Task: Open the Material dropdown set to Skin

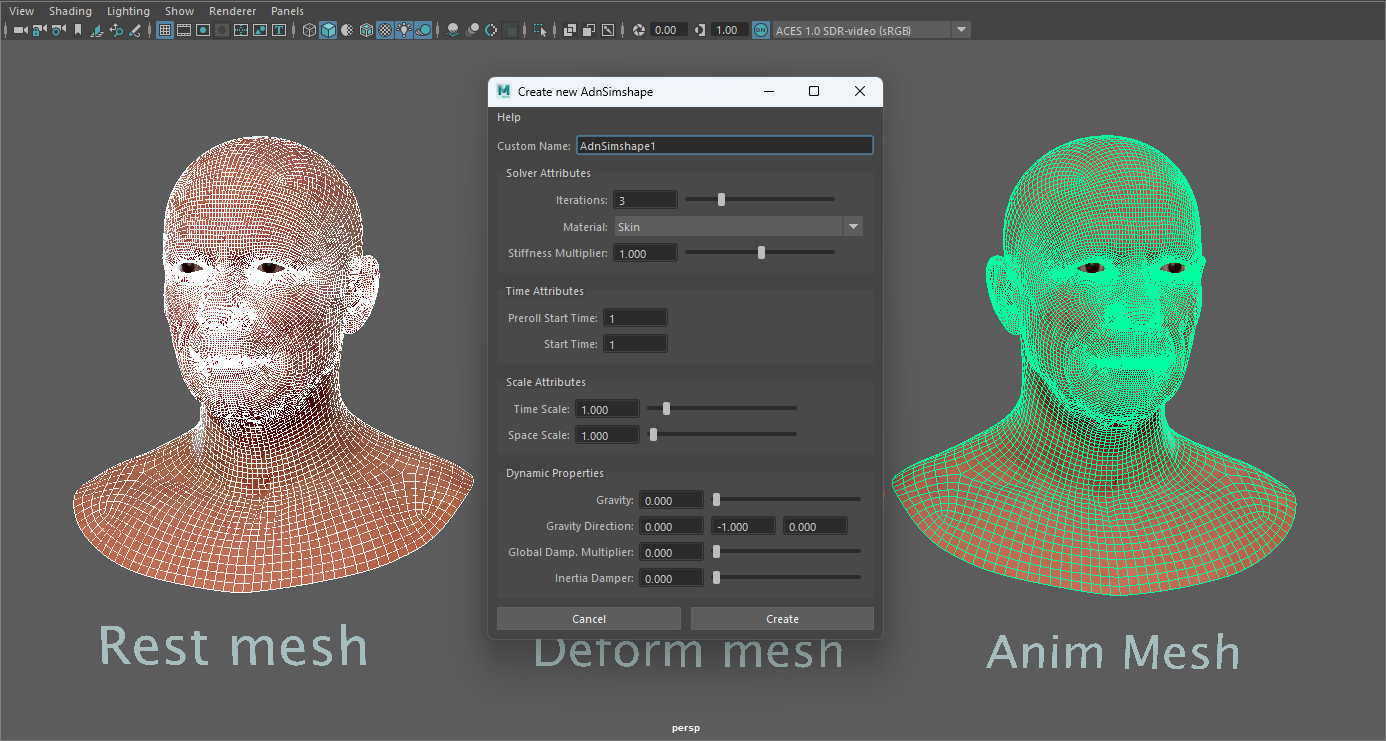Action: coord(853,226)
